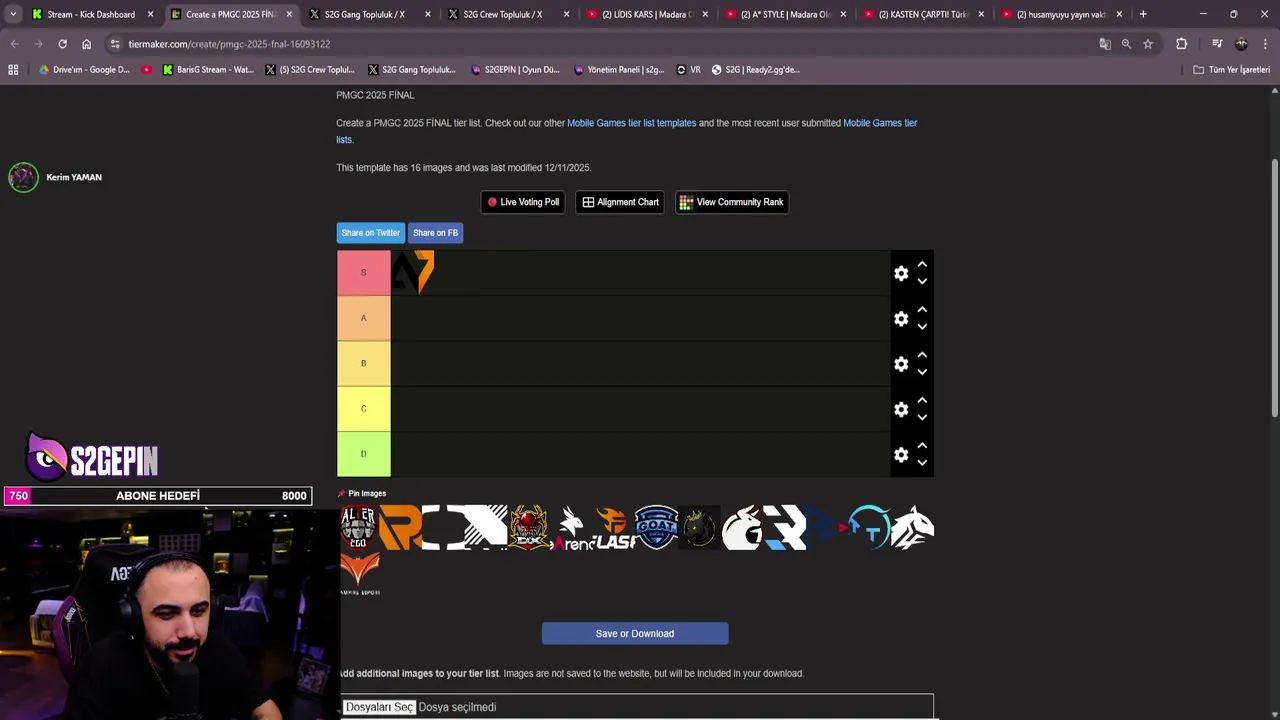This screenshot has height=720, width=1280.
Task: Open settings gear for D tier row
Action: 901,455
